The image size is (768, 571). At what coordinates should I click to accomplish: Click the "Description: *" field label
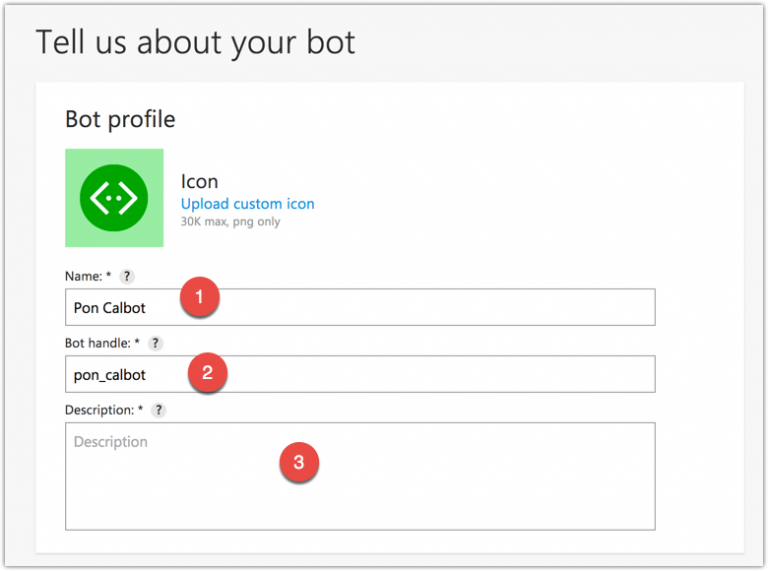(104, 410)
